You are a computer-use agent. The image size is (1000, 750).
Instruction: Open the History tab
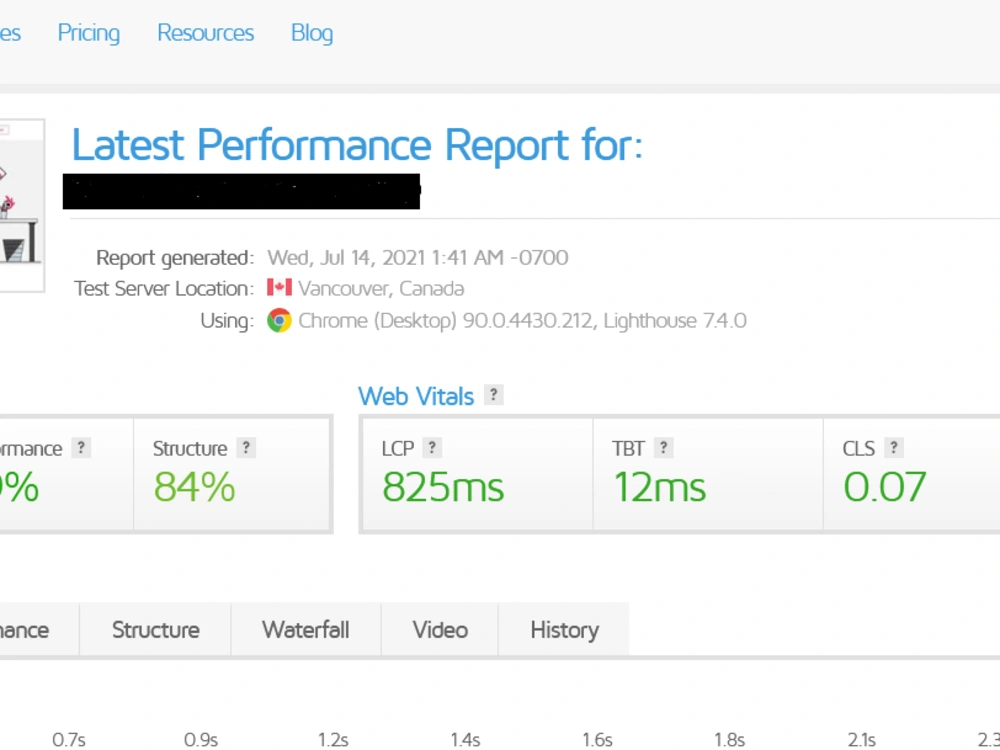pos(564,629)
